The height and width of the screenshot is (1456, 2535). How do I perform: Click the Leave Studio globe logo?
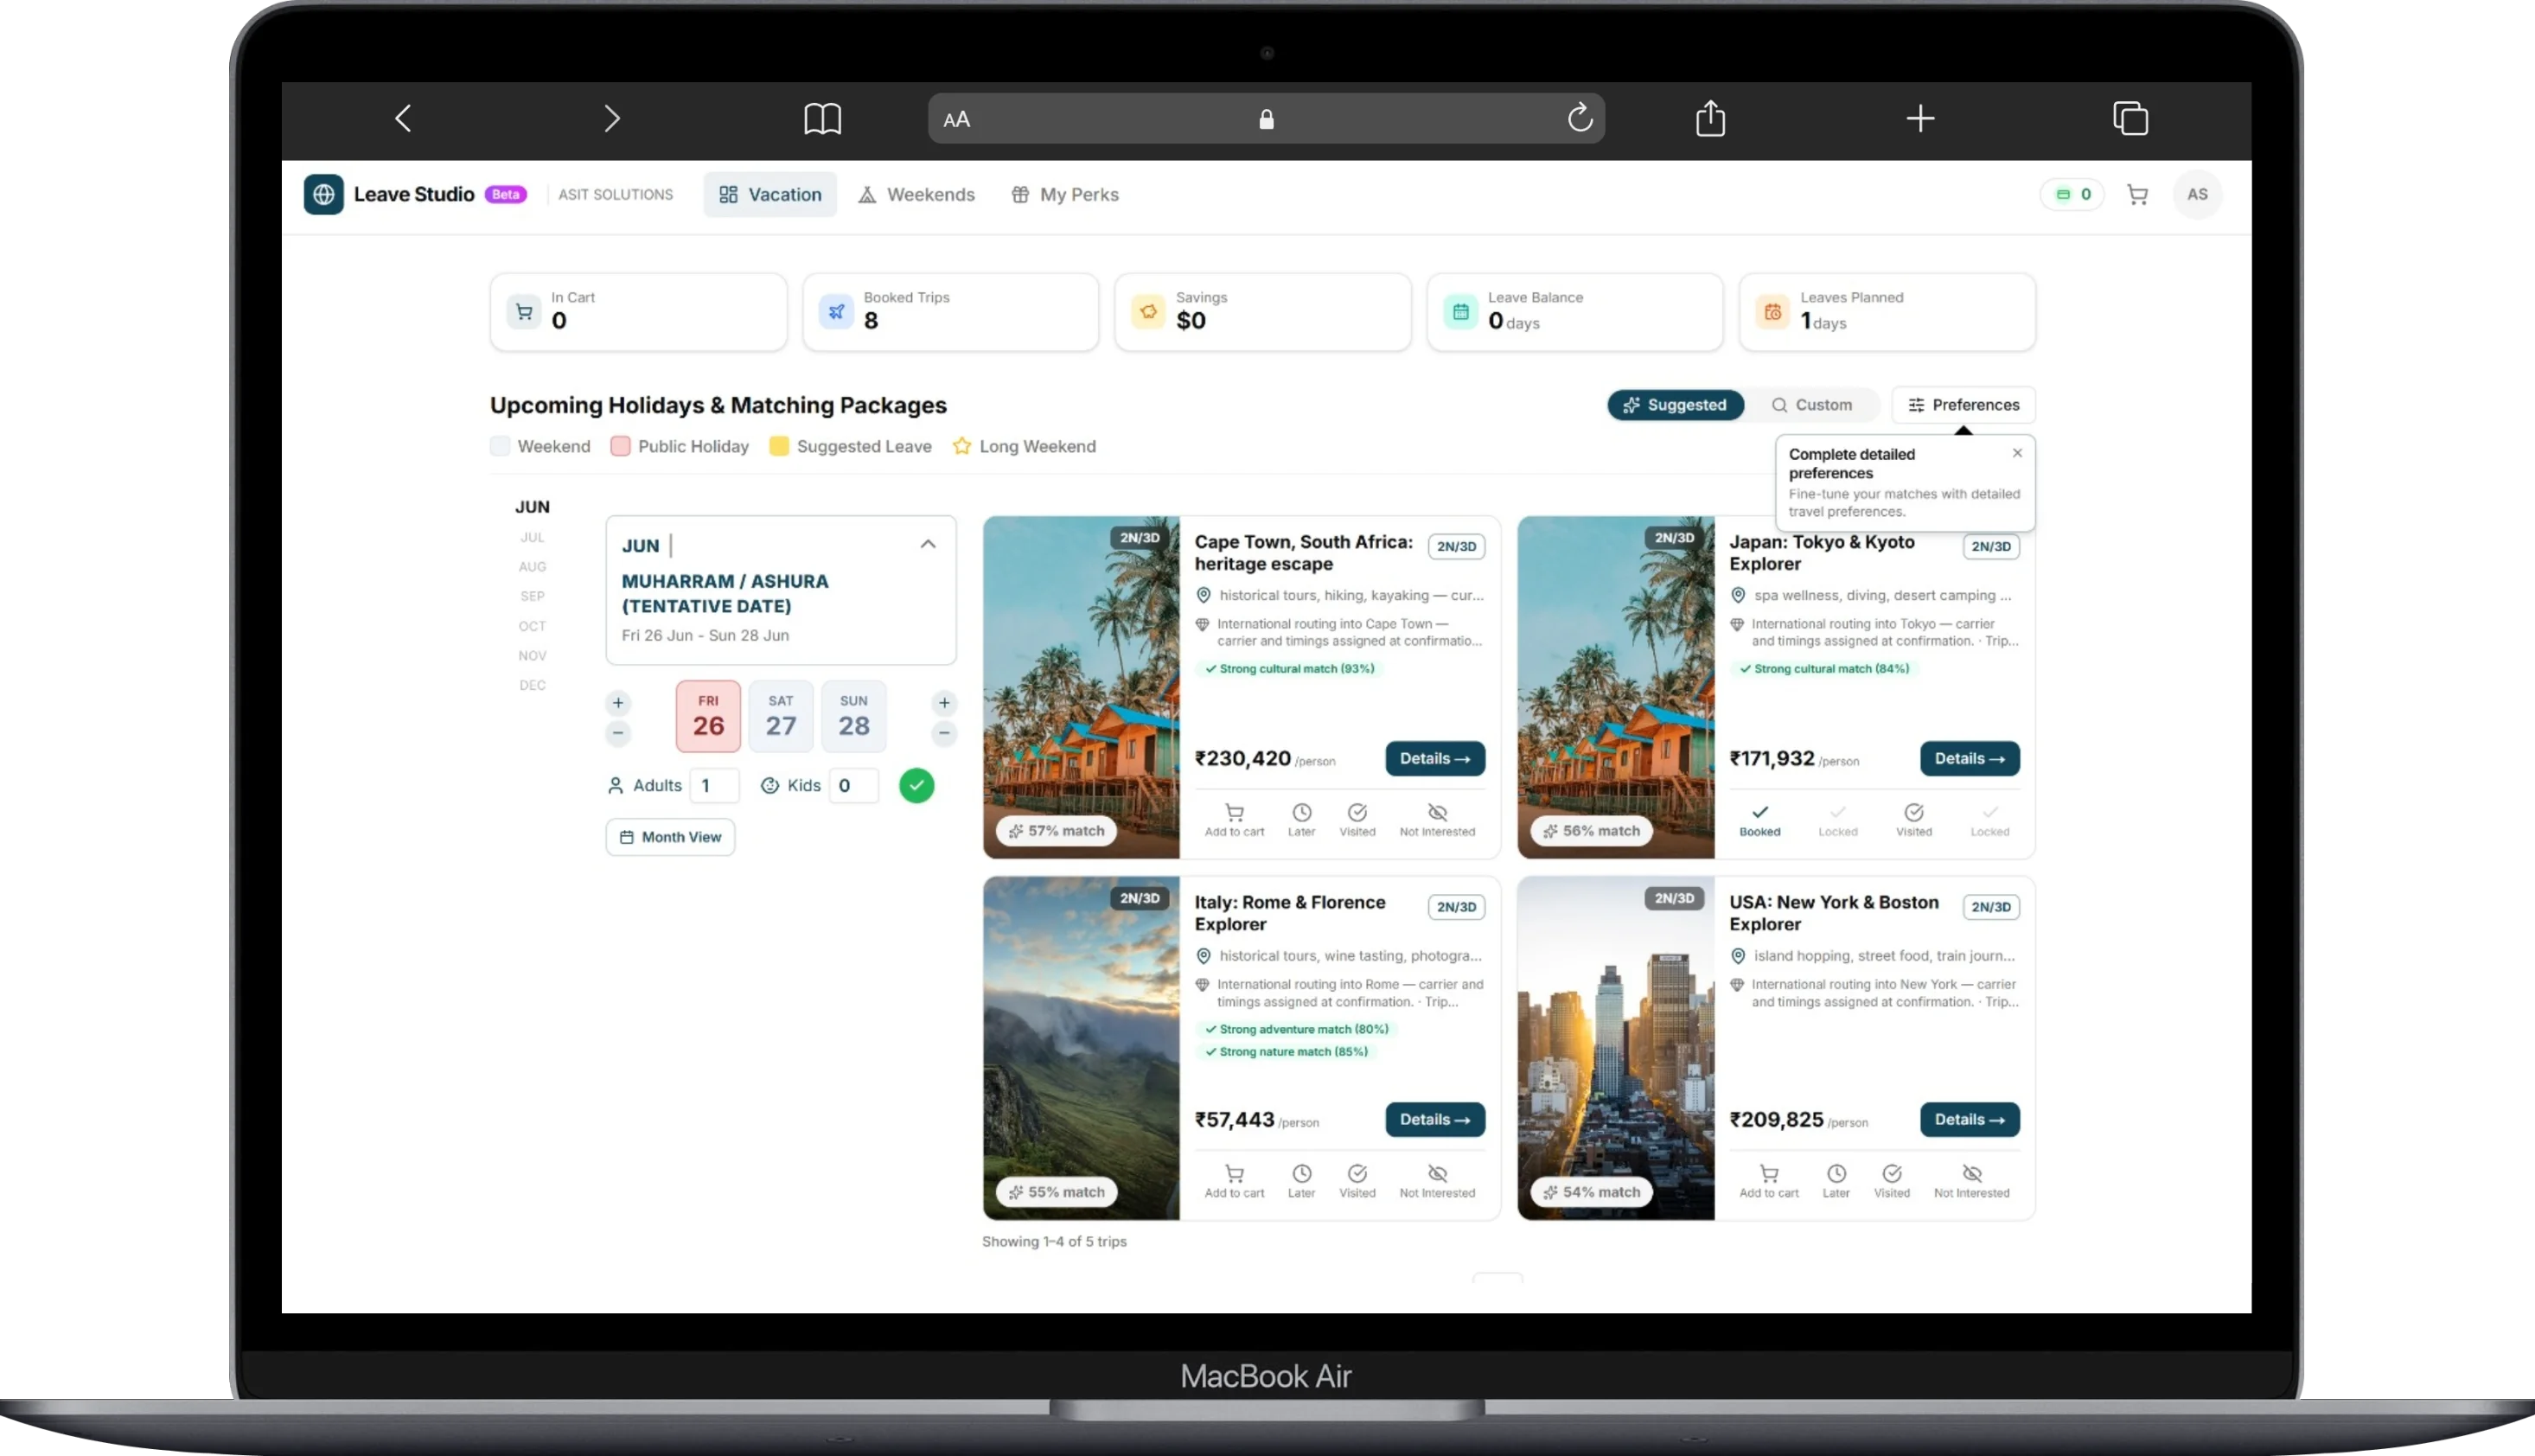[323, 194]
